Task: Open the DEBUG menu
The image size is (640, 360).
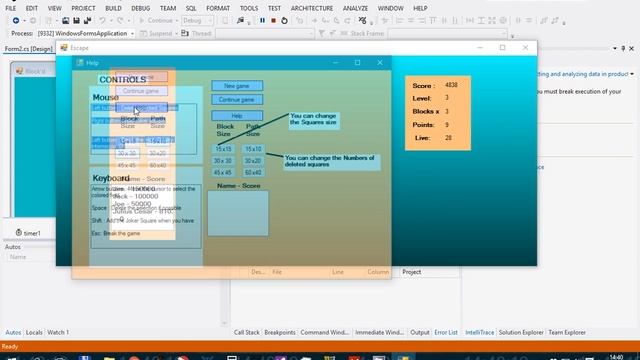Action: pyautogui.click(x=140, y=8)
